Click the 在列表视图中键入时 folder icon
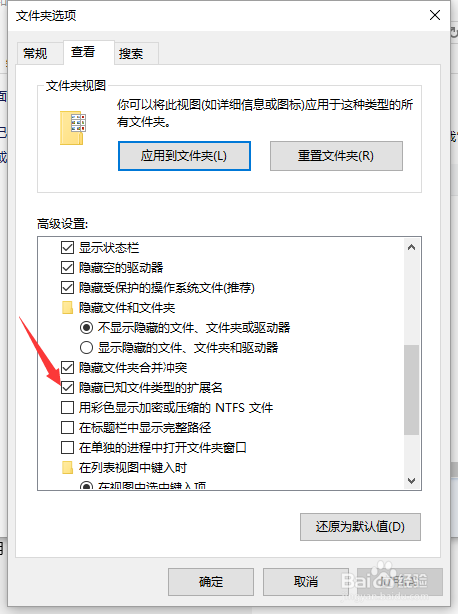Viewport: 458px width, 614px height. pyautogui.click(x=68, y=468)
